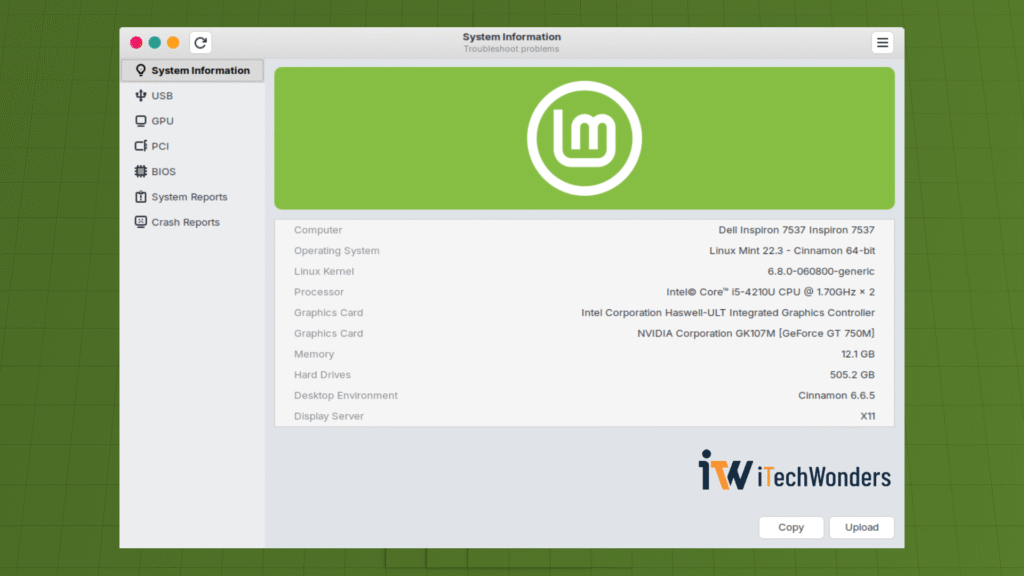Refresh the system information
Screen dimensions: 1024x576
200,42
